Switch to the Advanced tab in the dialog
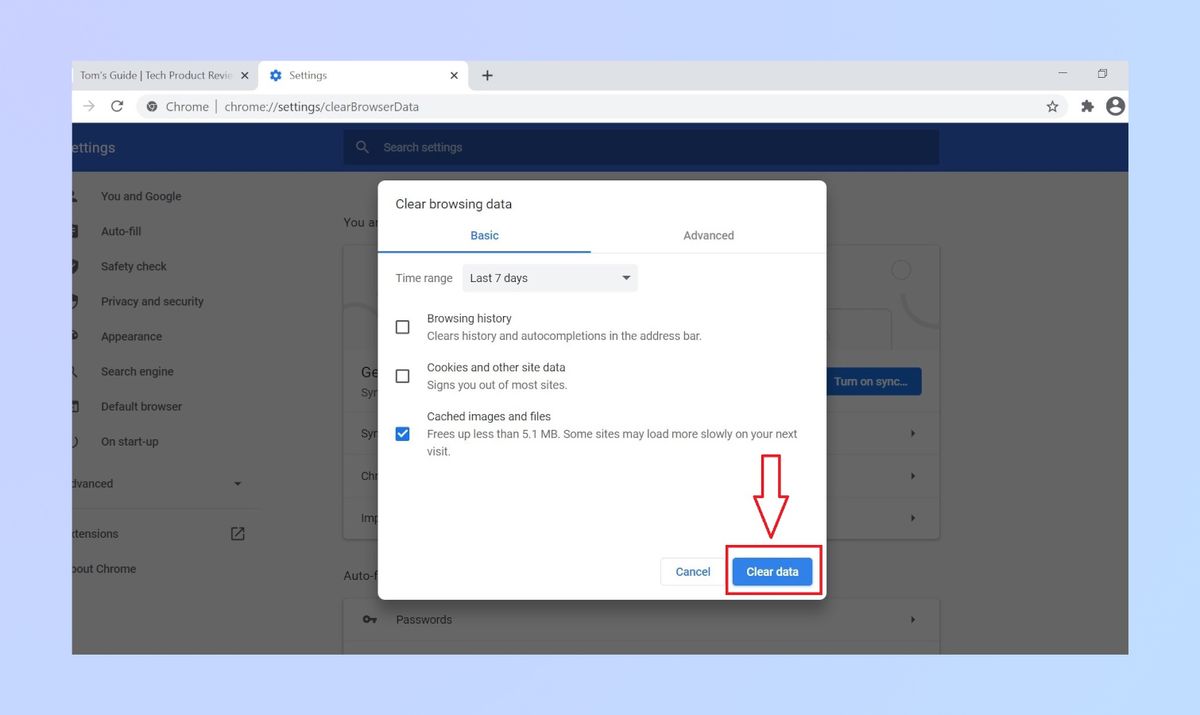 pyautogui.click(x=708, y=235)
